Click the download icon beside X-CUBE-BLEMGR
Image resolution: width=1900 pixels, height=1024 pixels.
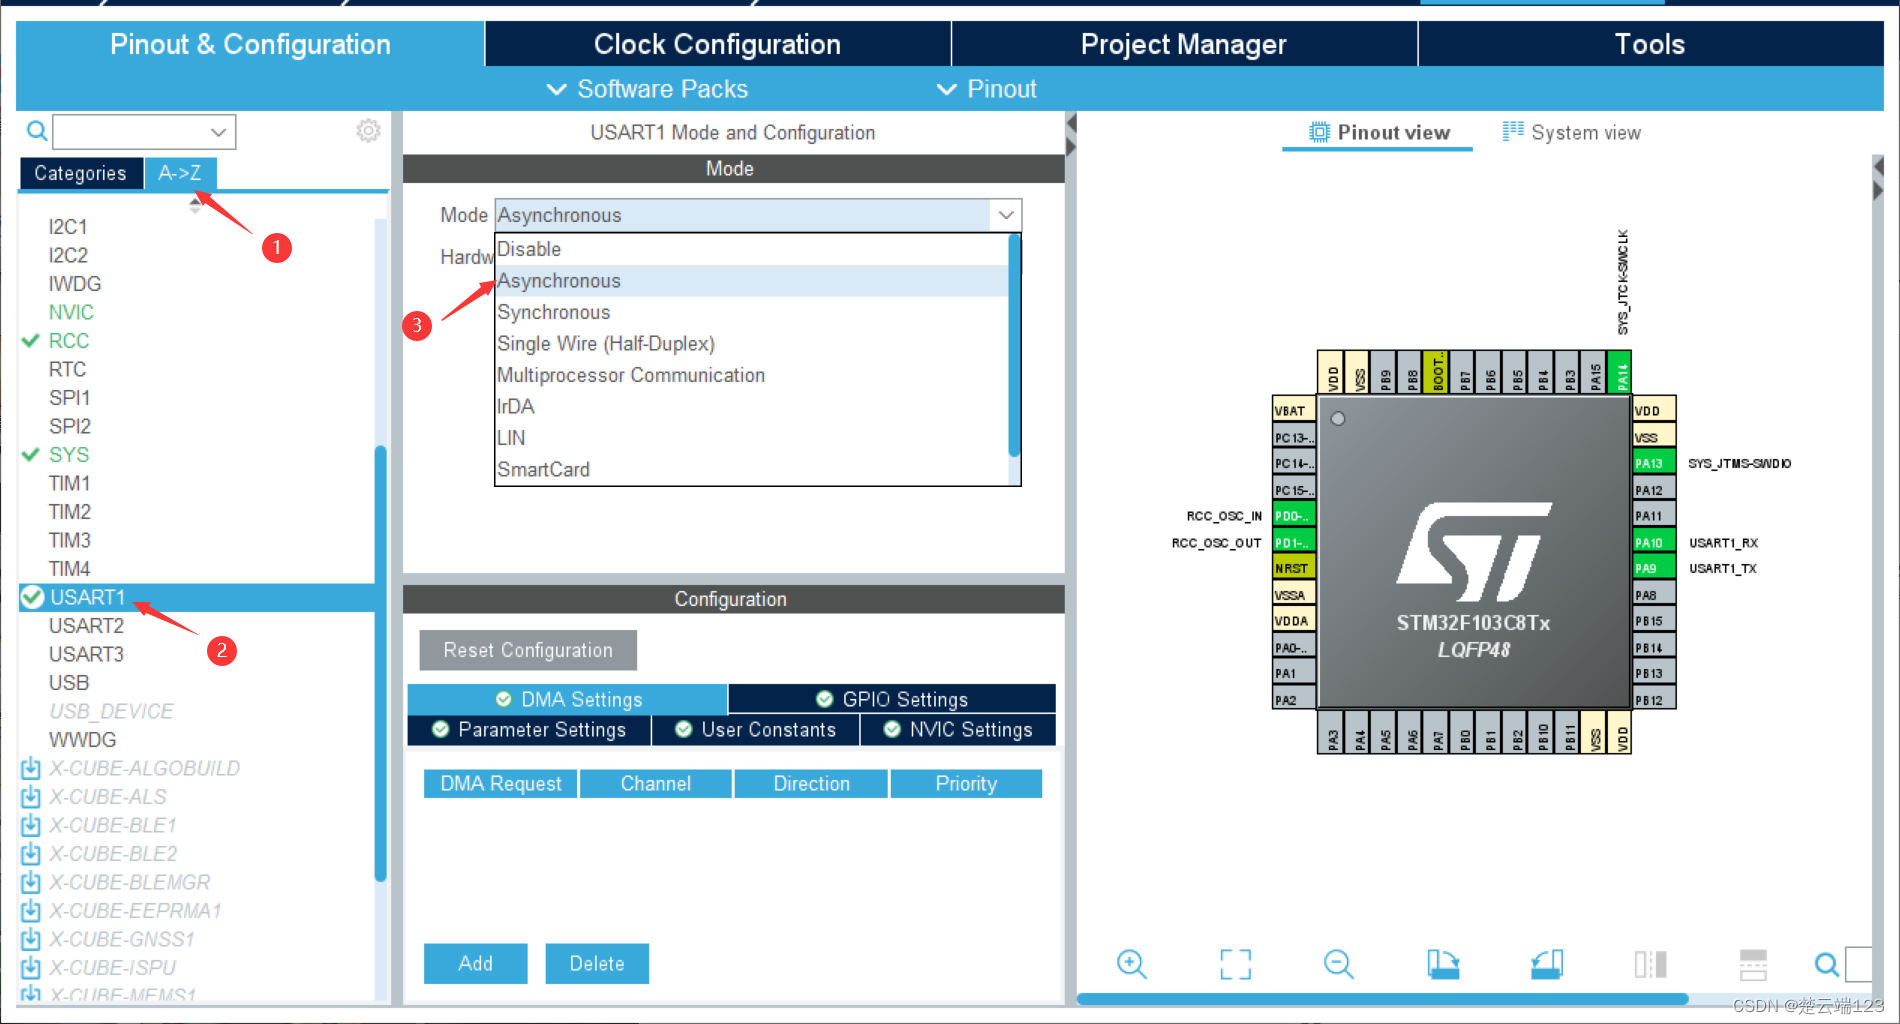(x=31, y=882)
